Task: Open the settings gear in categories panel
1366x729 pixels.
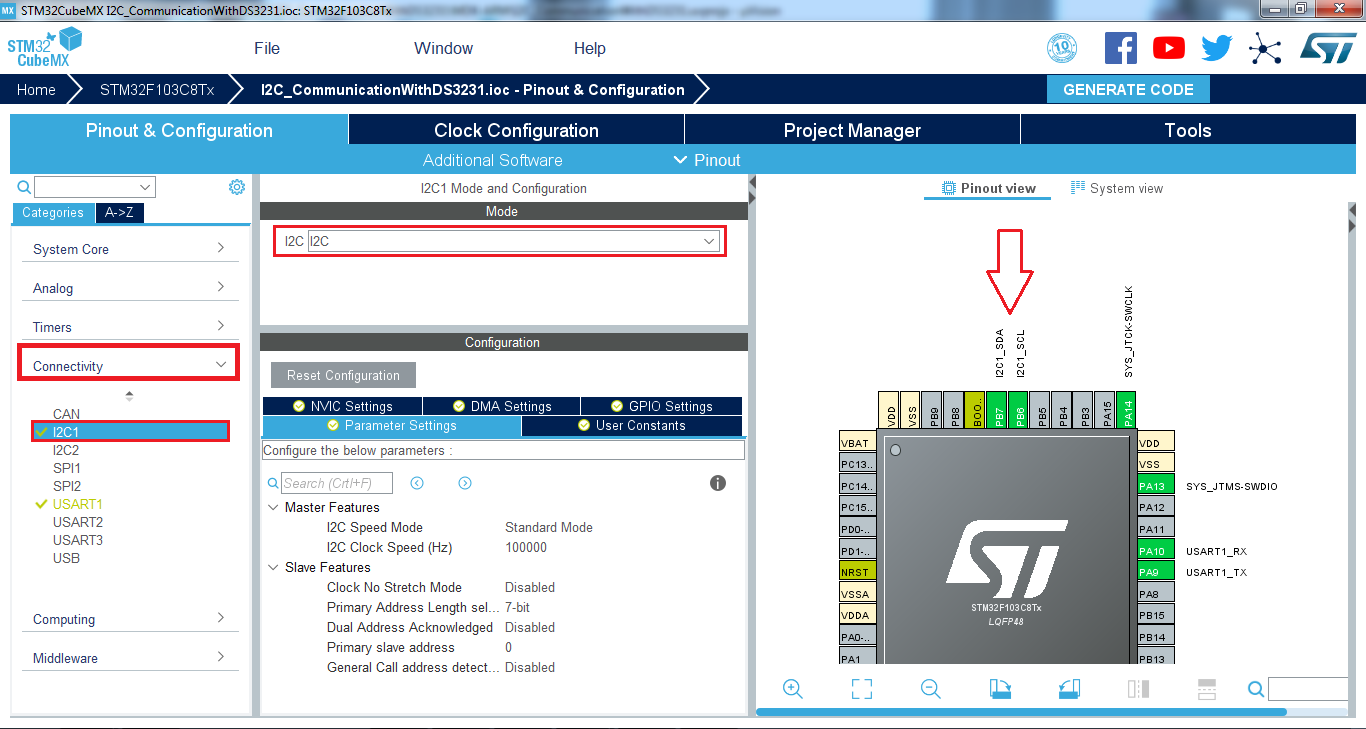Action: [x=237, y=187]
